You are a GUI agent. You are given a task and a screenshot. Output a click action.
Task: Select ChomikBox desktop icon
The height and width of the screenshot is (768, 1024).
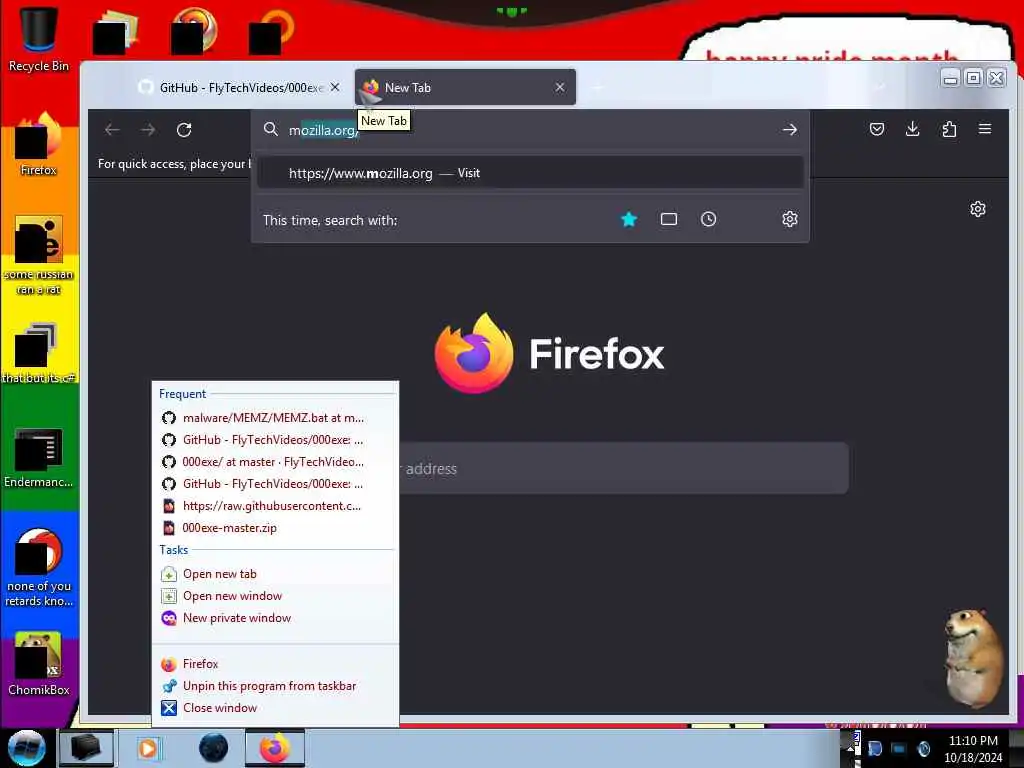coord(39,664)
